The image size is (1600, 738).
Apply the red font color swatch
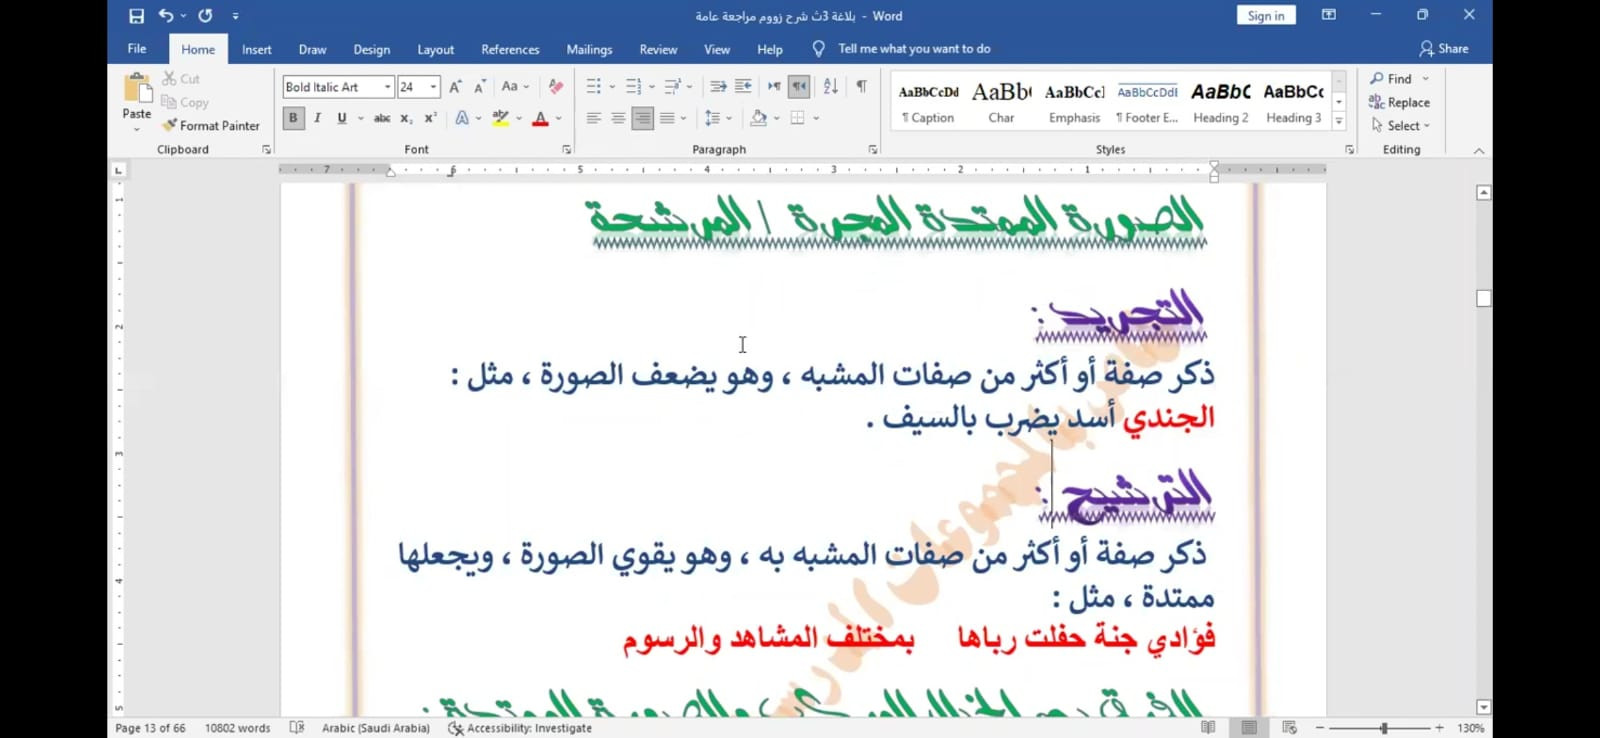(x=540, y=118)
